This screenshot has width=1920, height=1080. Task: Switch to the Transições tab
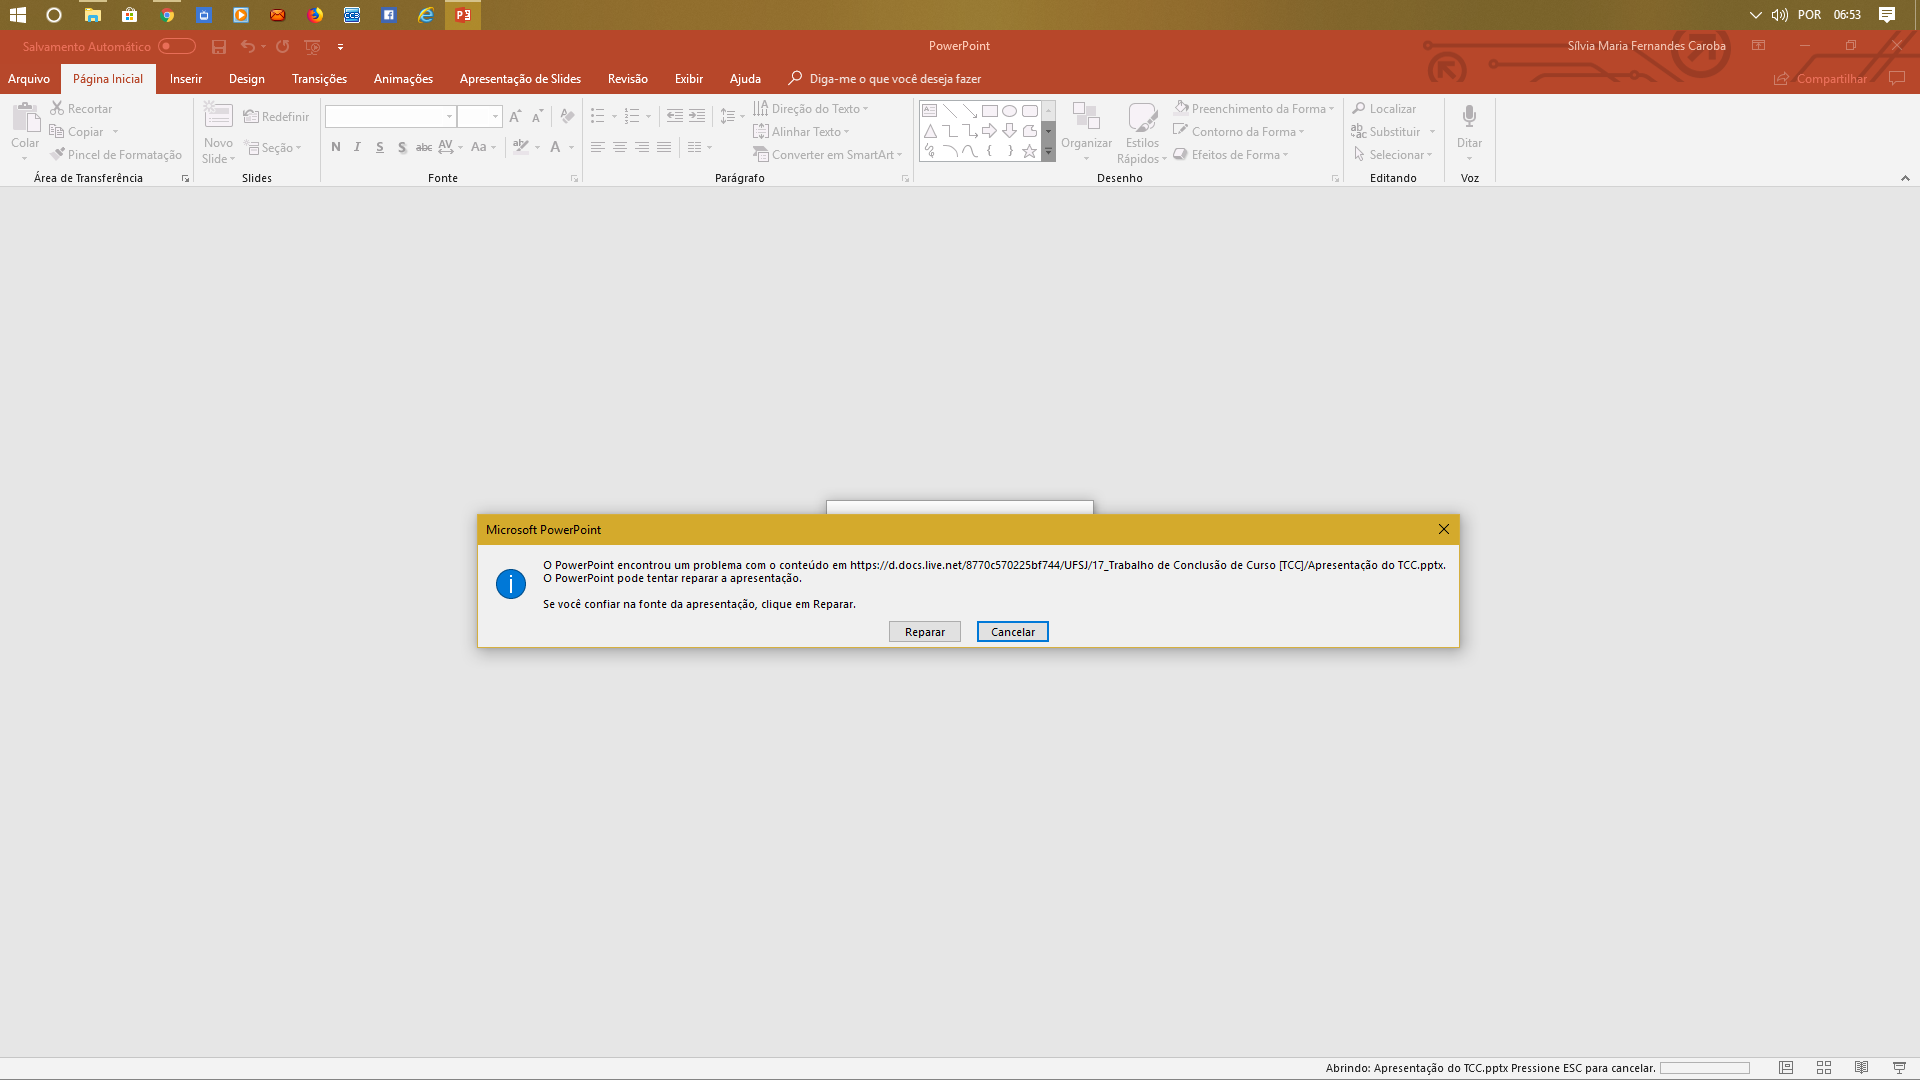tap(319, 79)
